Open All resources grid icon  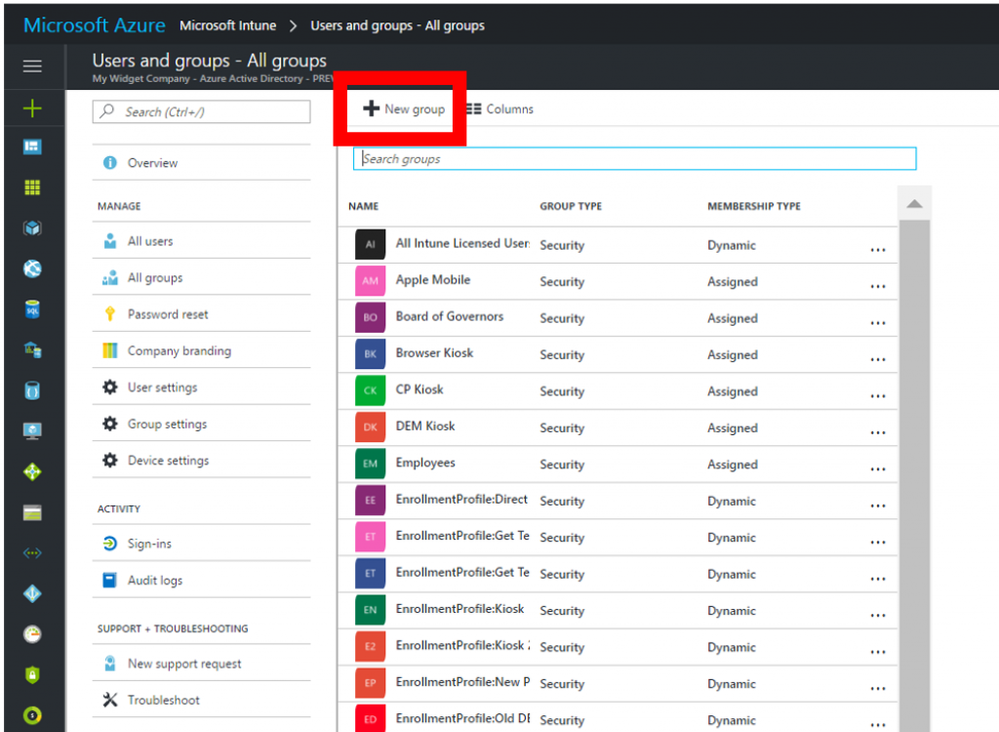[x=32, y=187]
